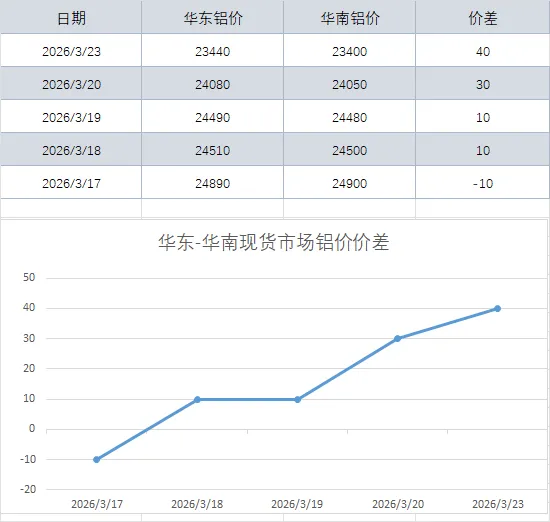This screenshot has width=550, height=522.
Task: Select the 价差 header cell
Action: [483, 18]
